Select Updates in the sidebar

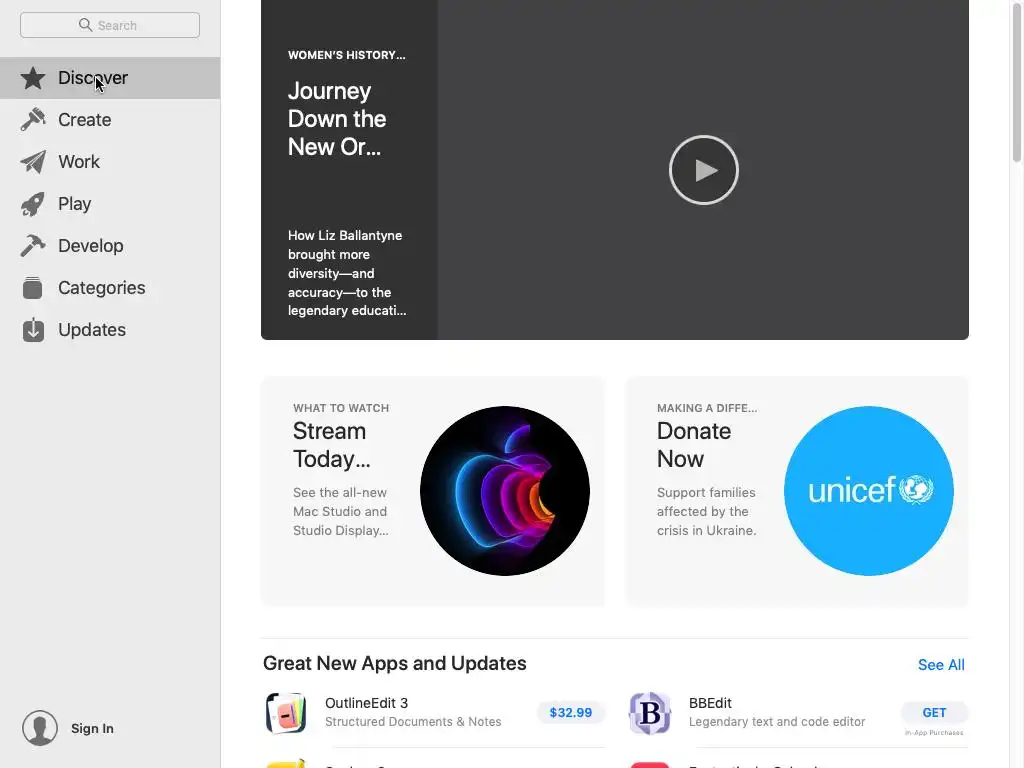tap(110, 330)
